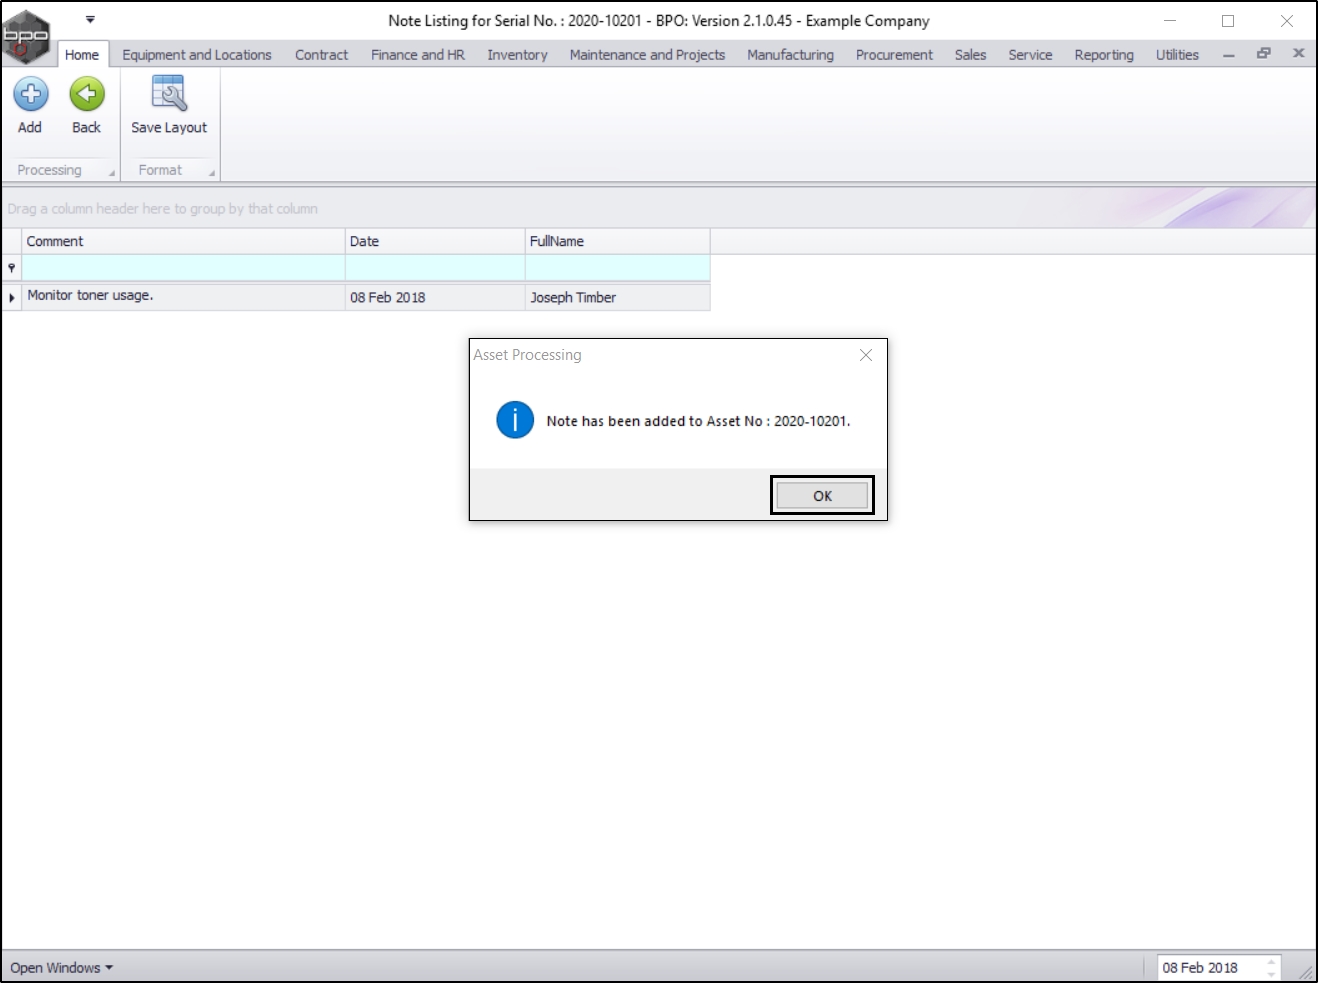Screen dimensions: 1318x983
Task: Switch to the Sales tab
Action: pos(970,55)
